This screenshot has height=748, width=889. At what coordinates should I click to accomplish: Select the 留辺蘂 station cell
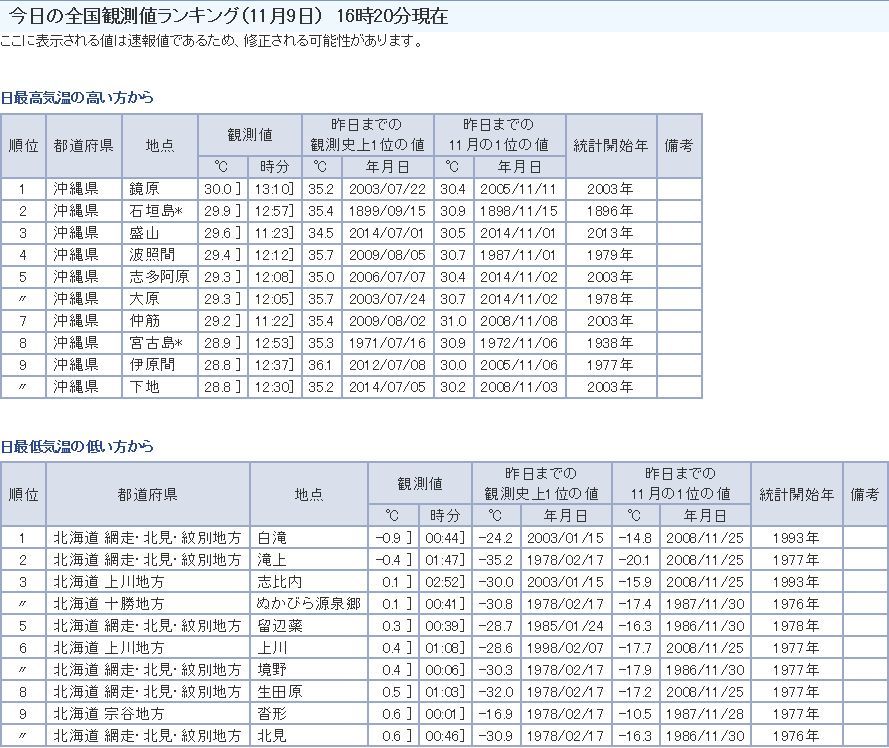tap(278, 626)
